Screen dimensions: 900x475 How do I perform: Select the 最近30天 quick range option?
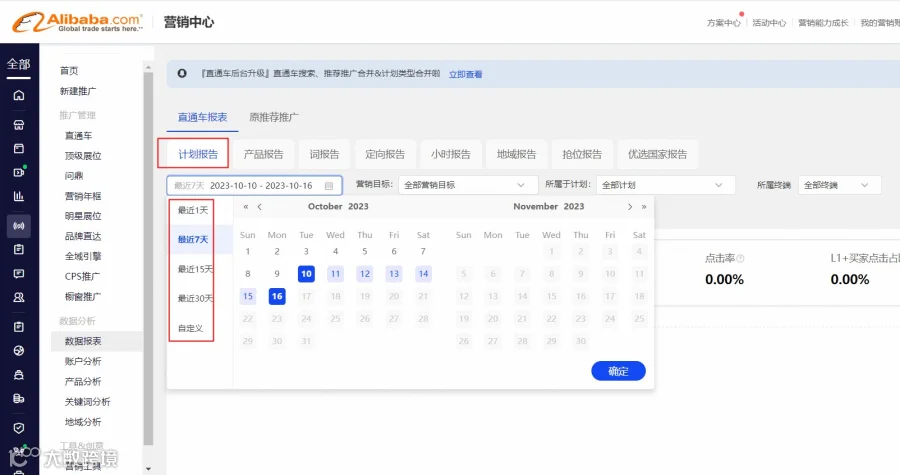195,298
